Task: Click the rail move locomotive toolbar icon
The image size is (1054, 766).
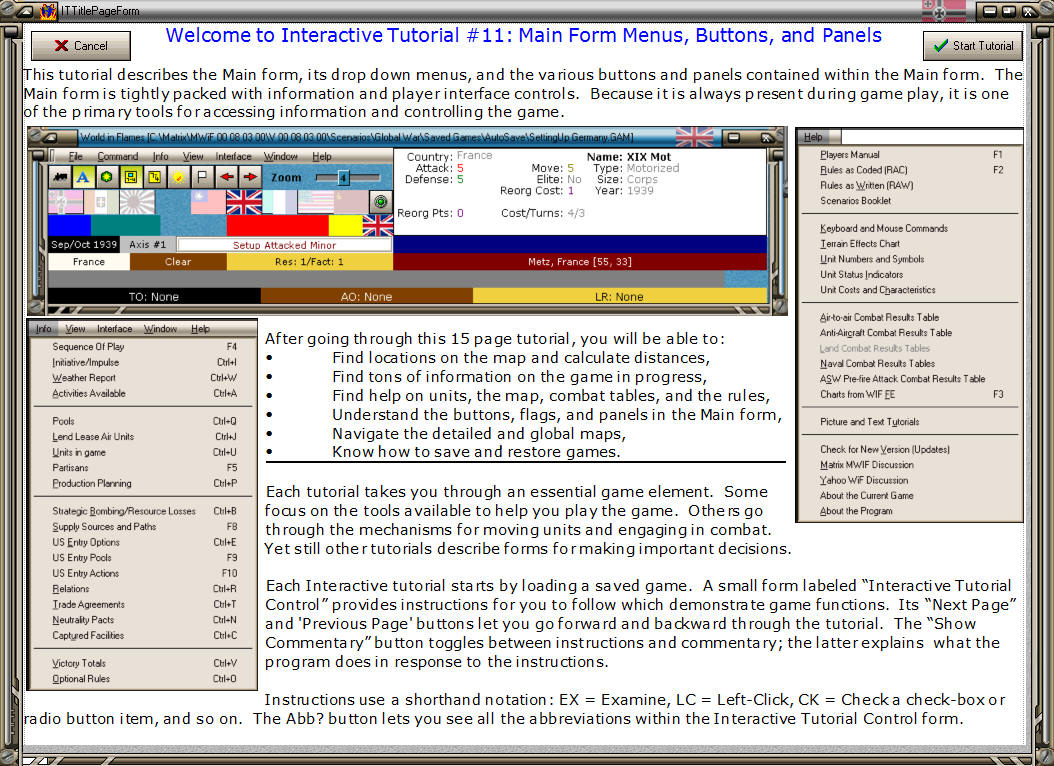Action: pos(60,177)
